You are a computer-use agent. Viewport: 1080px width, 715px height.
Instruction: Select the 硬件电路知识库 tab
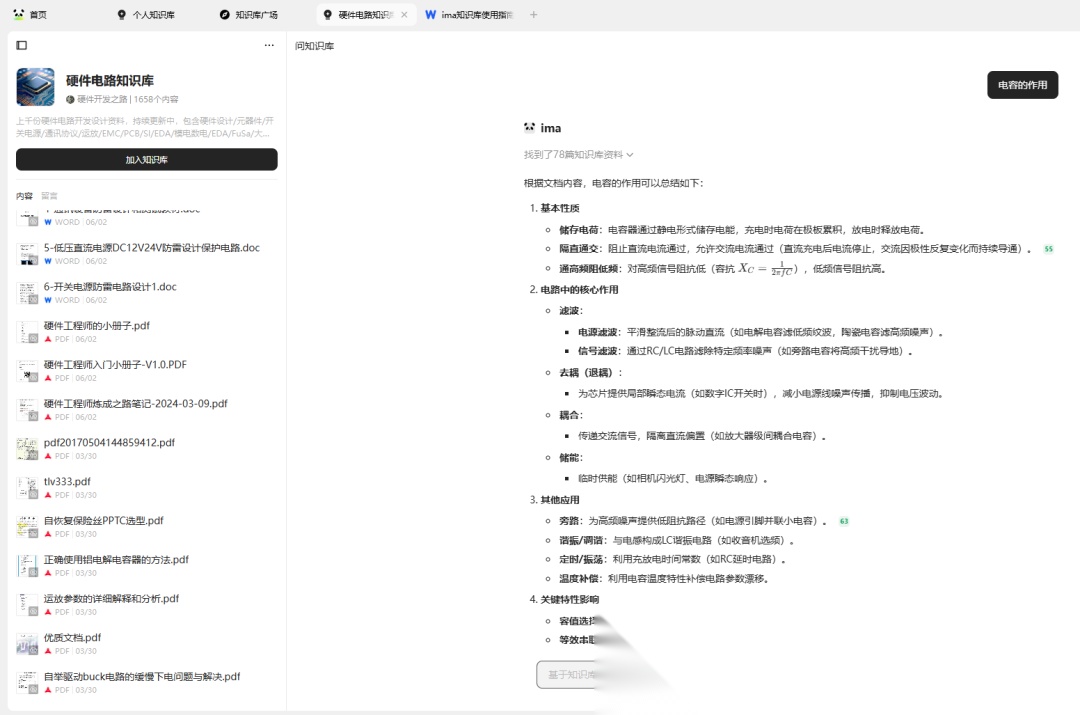(x=363, y=14)
